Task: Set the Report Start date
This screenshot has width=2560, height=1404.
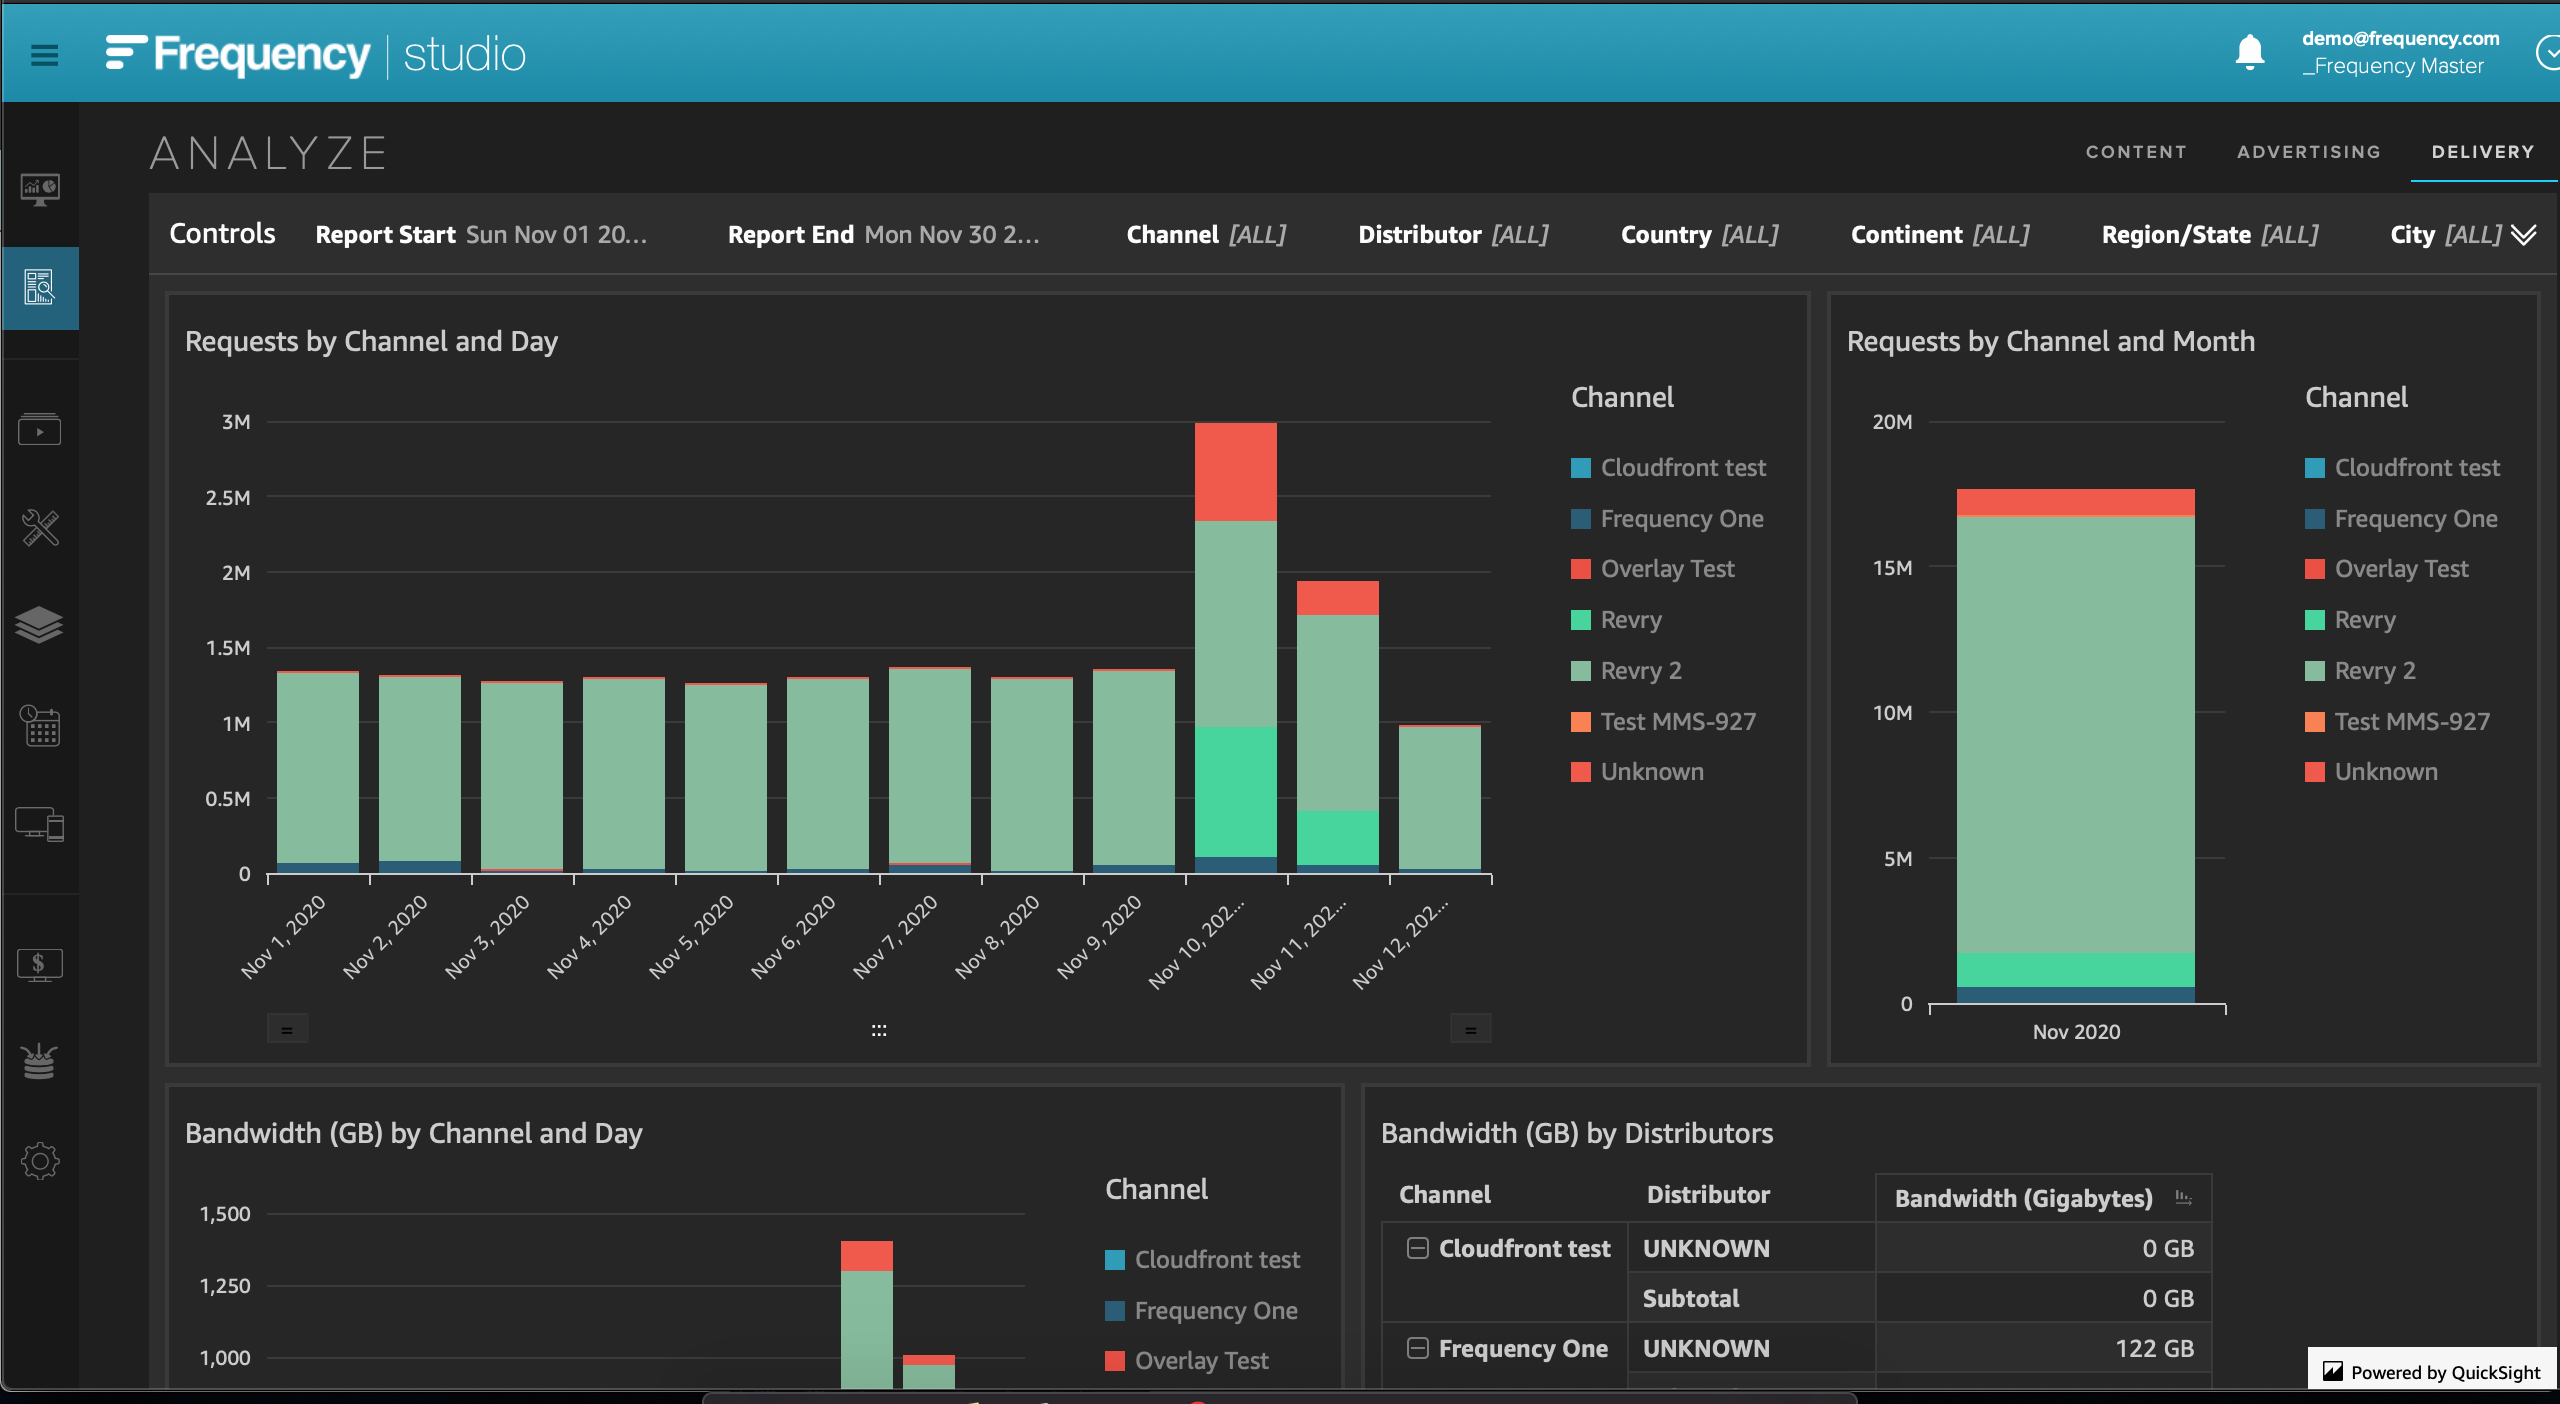Action: pyautogui.click(x=481, y=235)
